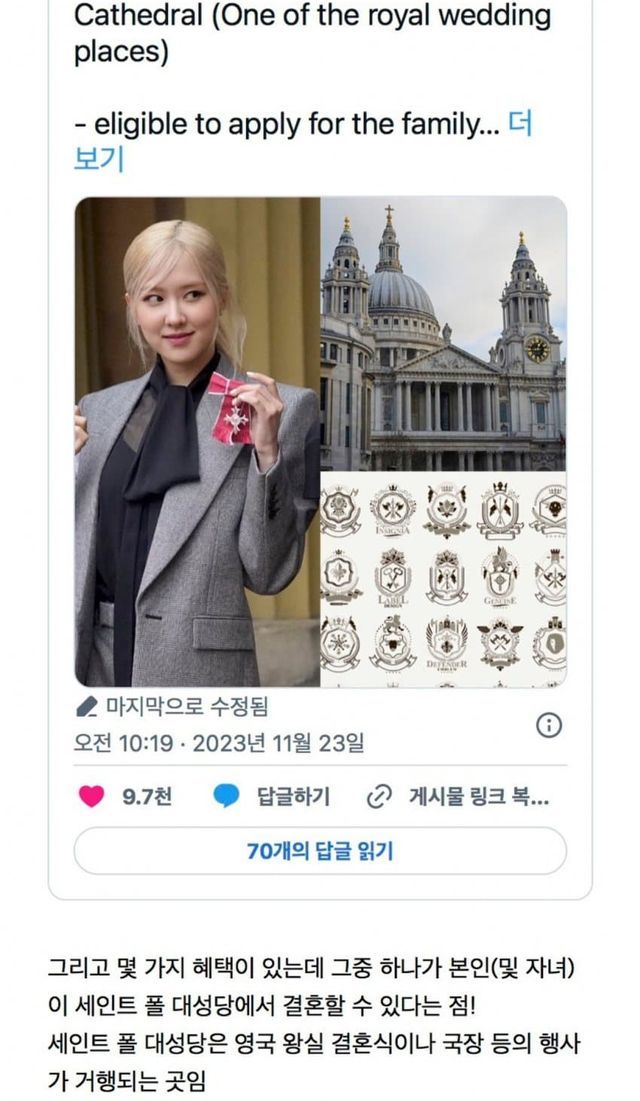This screenshot has height=1101, width=640.
Task: Click the chain link copy icon
Action: 379,796
